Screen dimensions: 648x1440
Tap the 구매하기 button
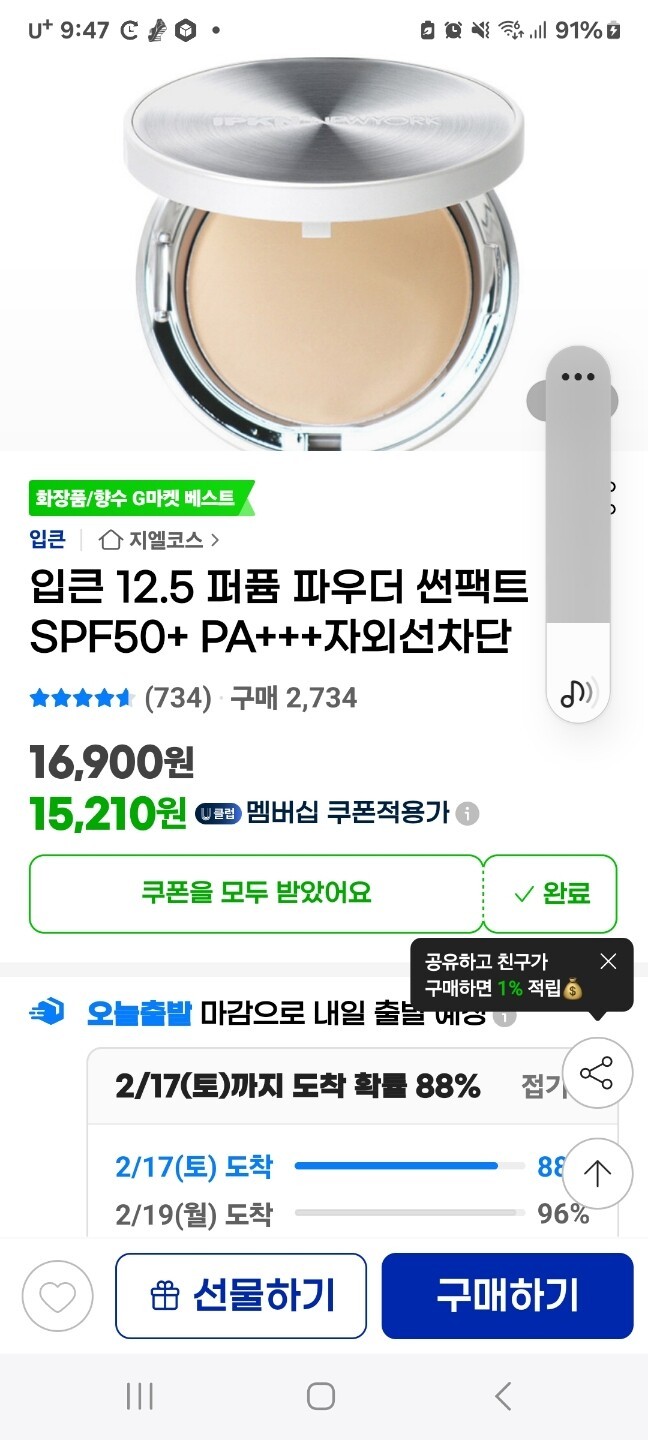click(x=507, y=1296)
